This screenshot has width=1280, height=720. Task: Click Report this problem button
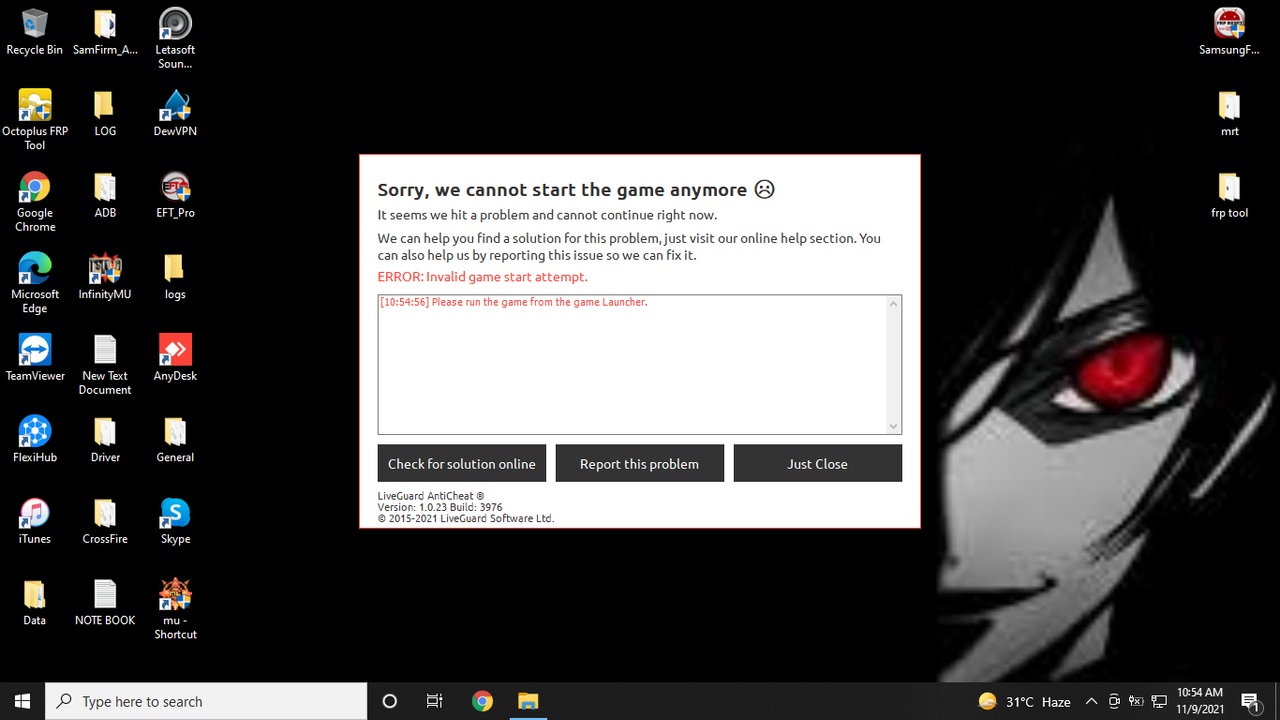pyautogui.click(x=640, y=463)
